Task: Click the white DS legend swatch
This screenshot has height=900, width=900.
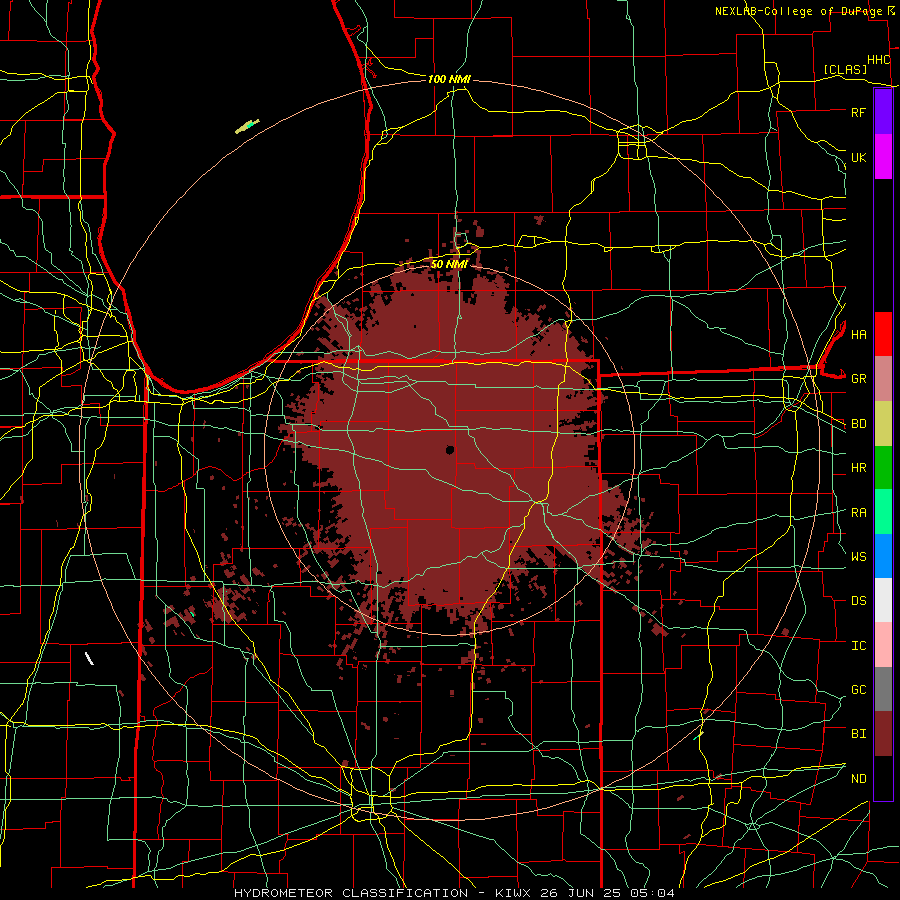Action: click(883, 600)
